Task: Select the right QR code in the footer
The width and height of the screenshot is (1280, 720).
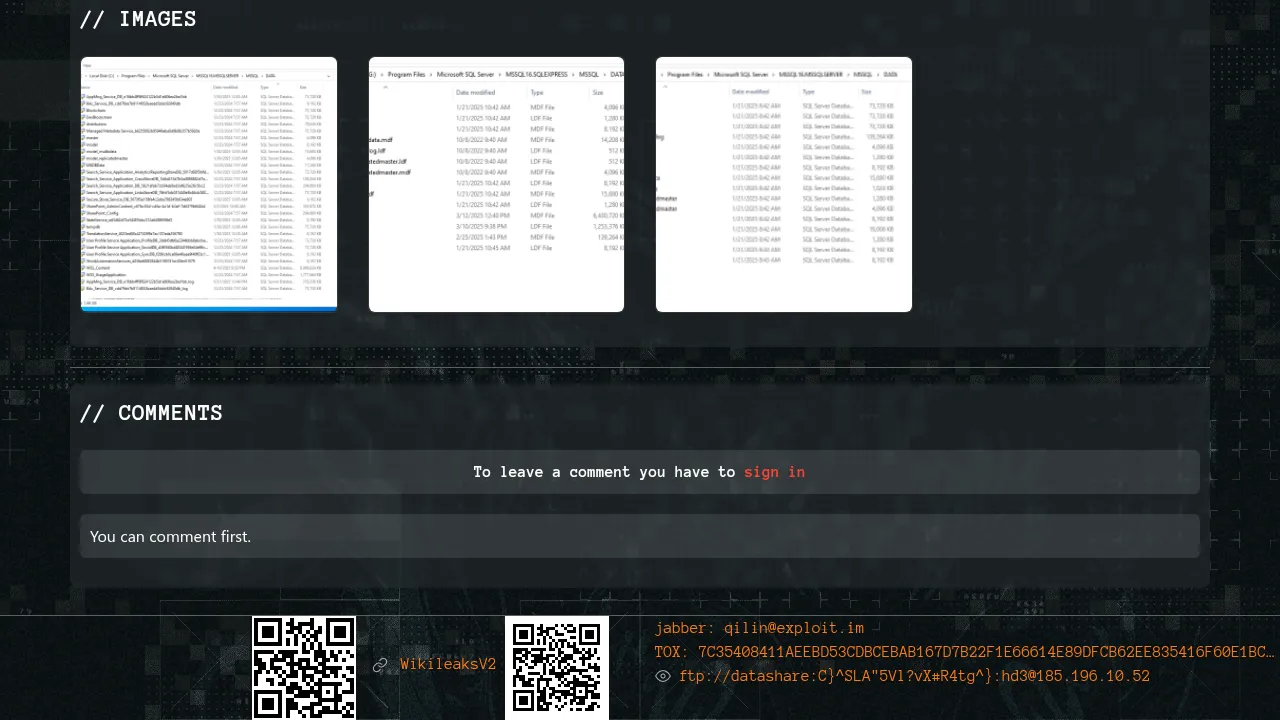Action: [557, 668]
